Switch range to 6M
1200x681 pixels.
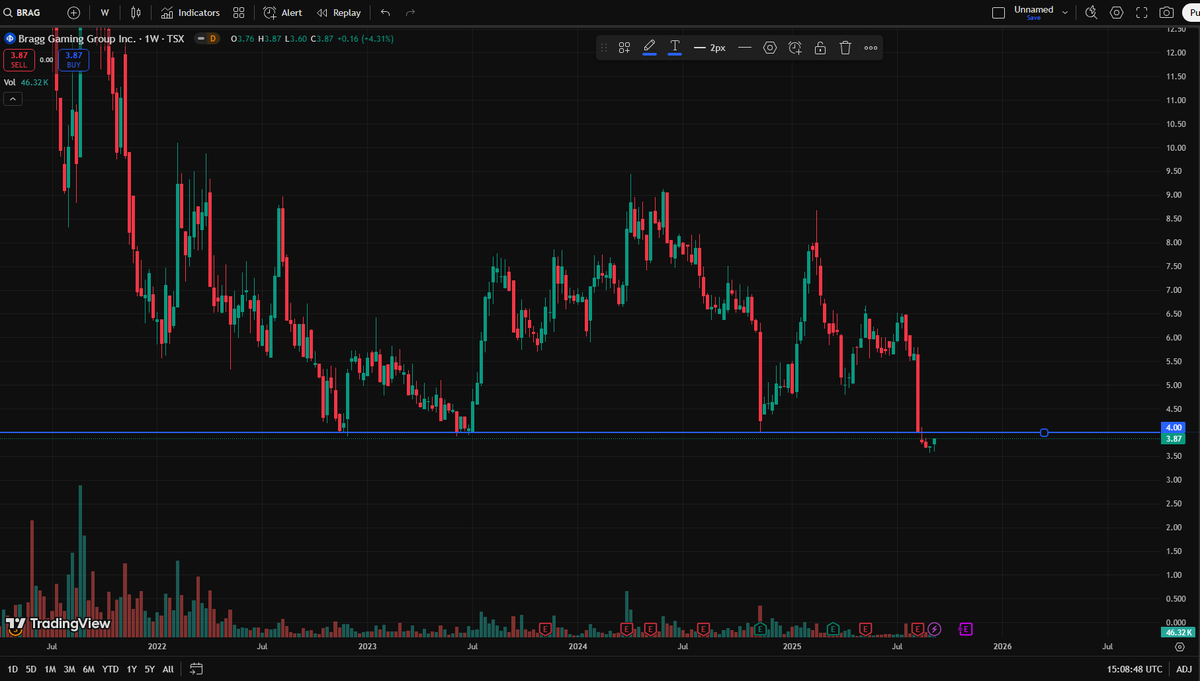pos(89,669)
